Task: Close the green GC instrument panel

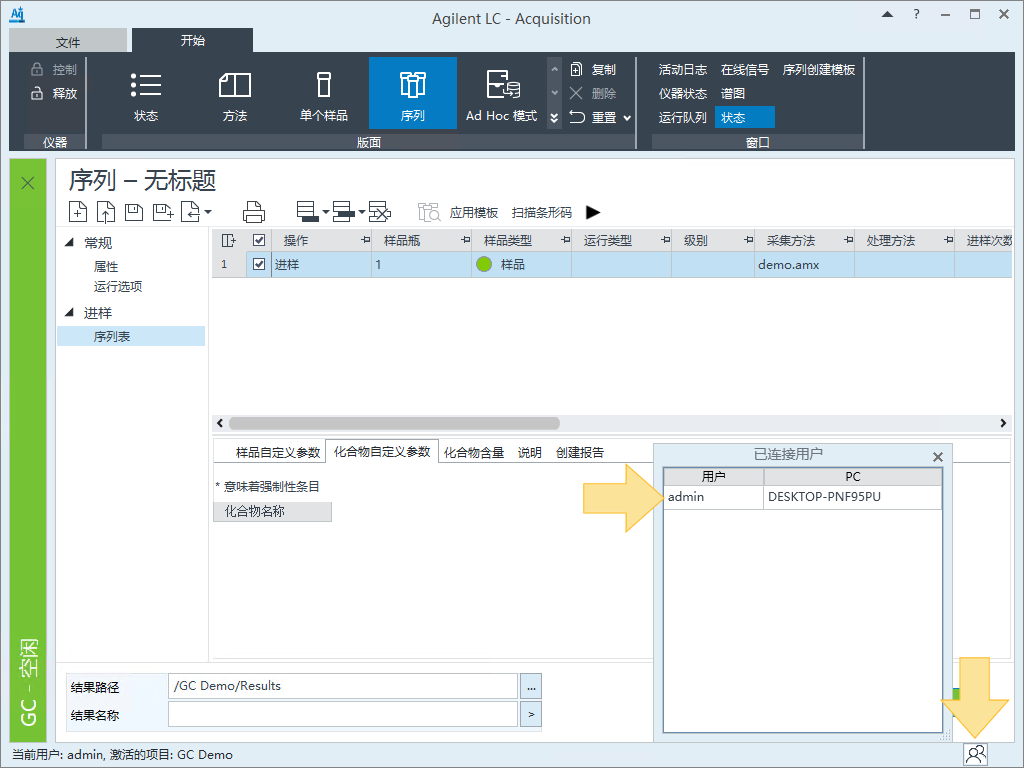Action: coord(28,183)
